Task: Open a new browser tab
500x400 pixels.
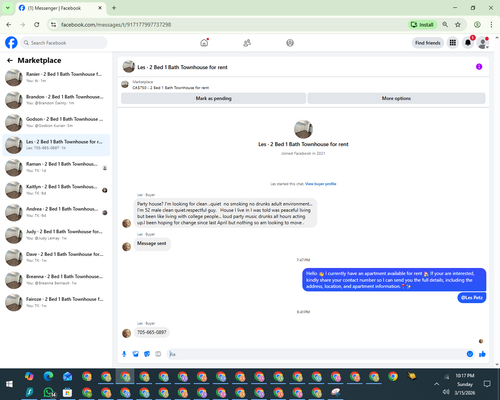Action: click(x=114, y=8)
